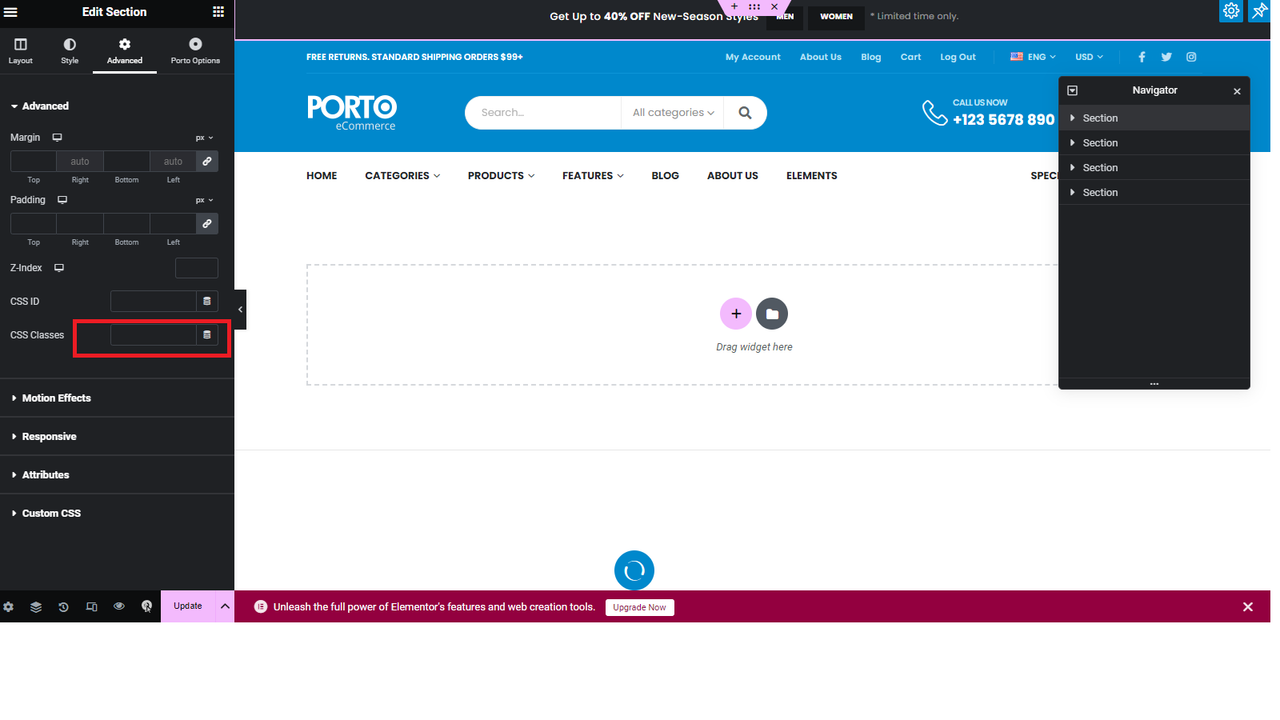The height and width of the screenshot is (720, 1280).
Task: Open the Margin px unit dropdown
Action: coord(204,138)
